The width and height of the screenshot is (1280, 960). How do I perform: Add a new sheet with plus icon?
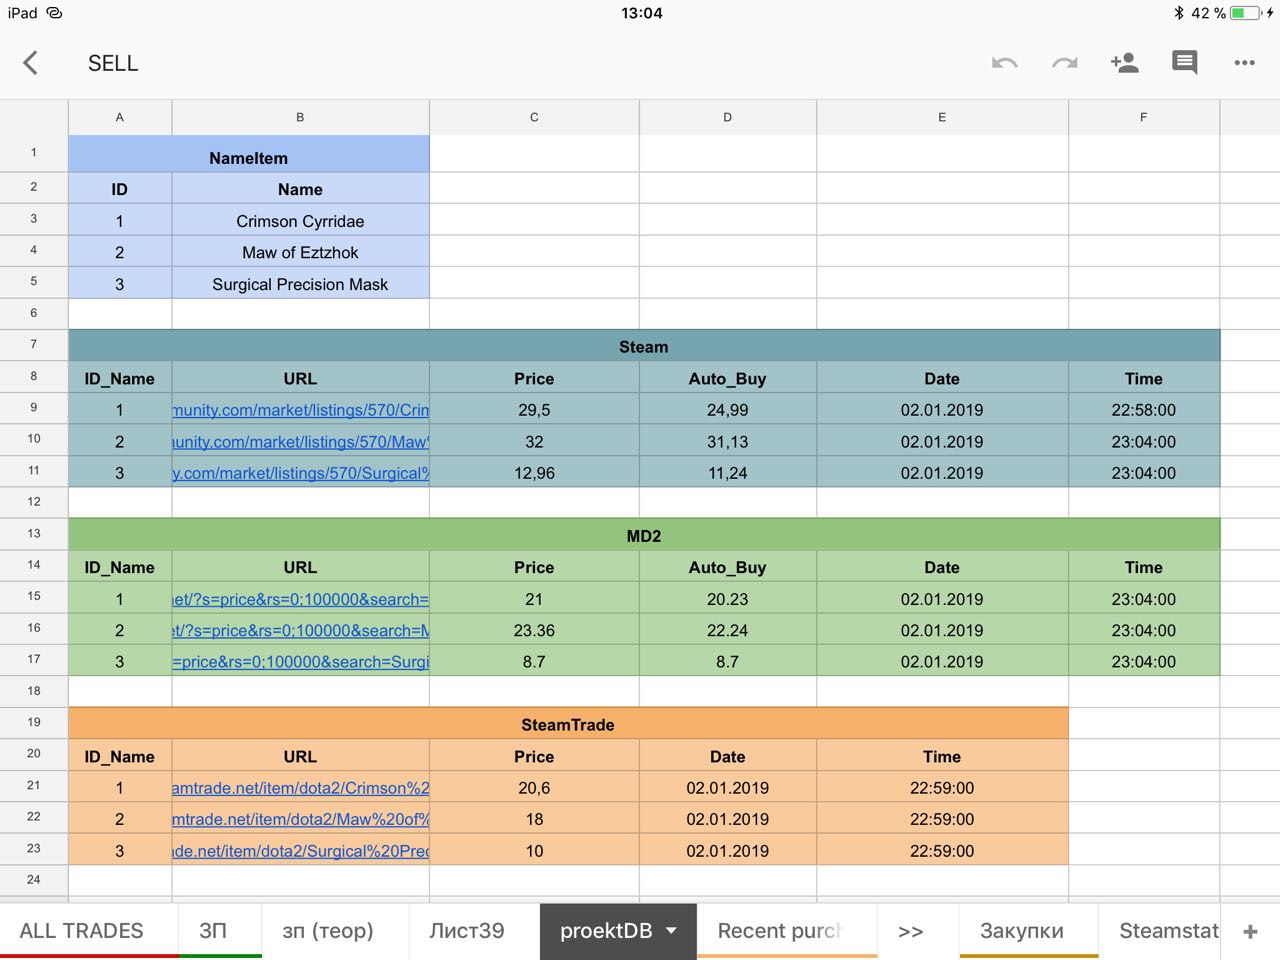pyautogui.click(x=1250, y=931)
